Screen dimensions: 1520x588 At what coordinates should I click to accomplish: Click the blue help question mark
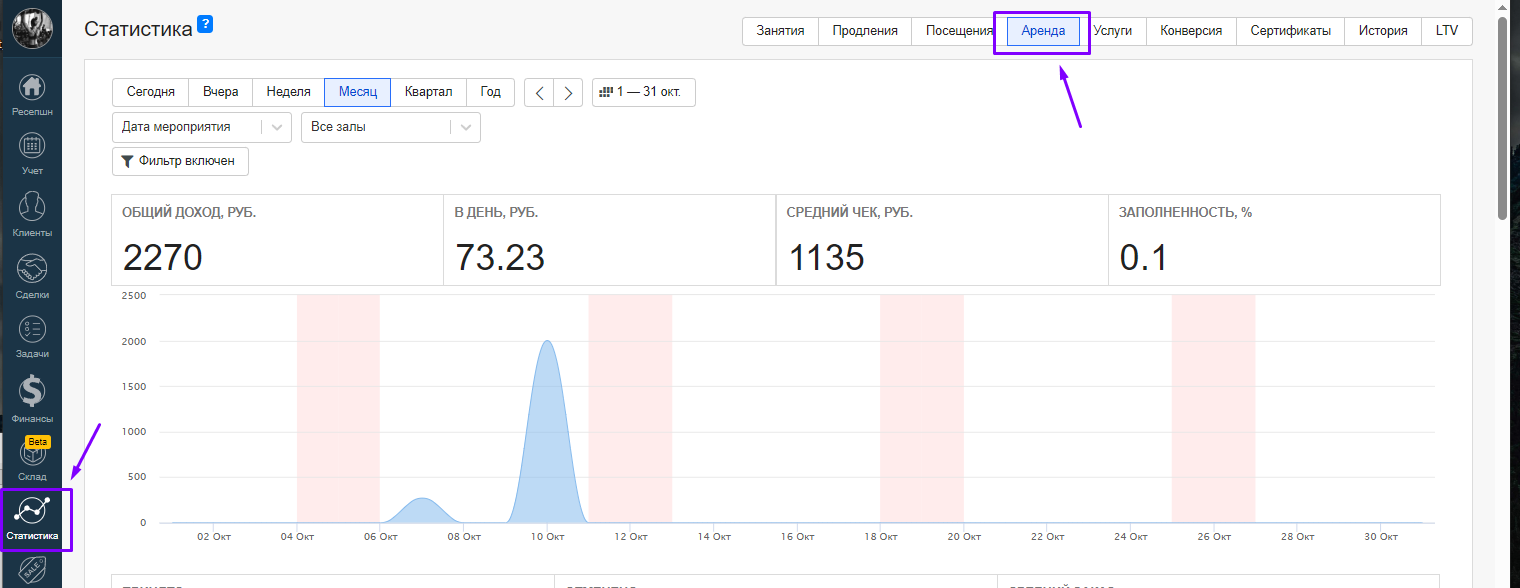coord(205,24)
